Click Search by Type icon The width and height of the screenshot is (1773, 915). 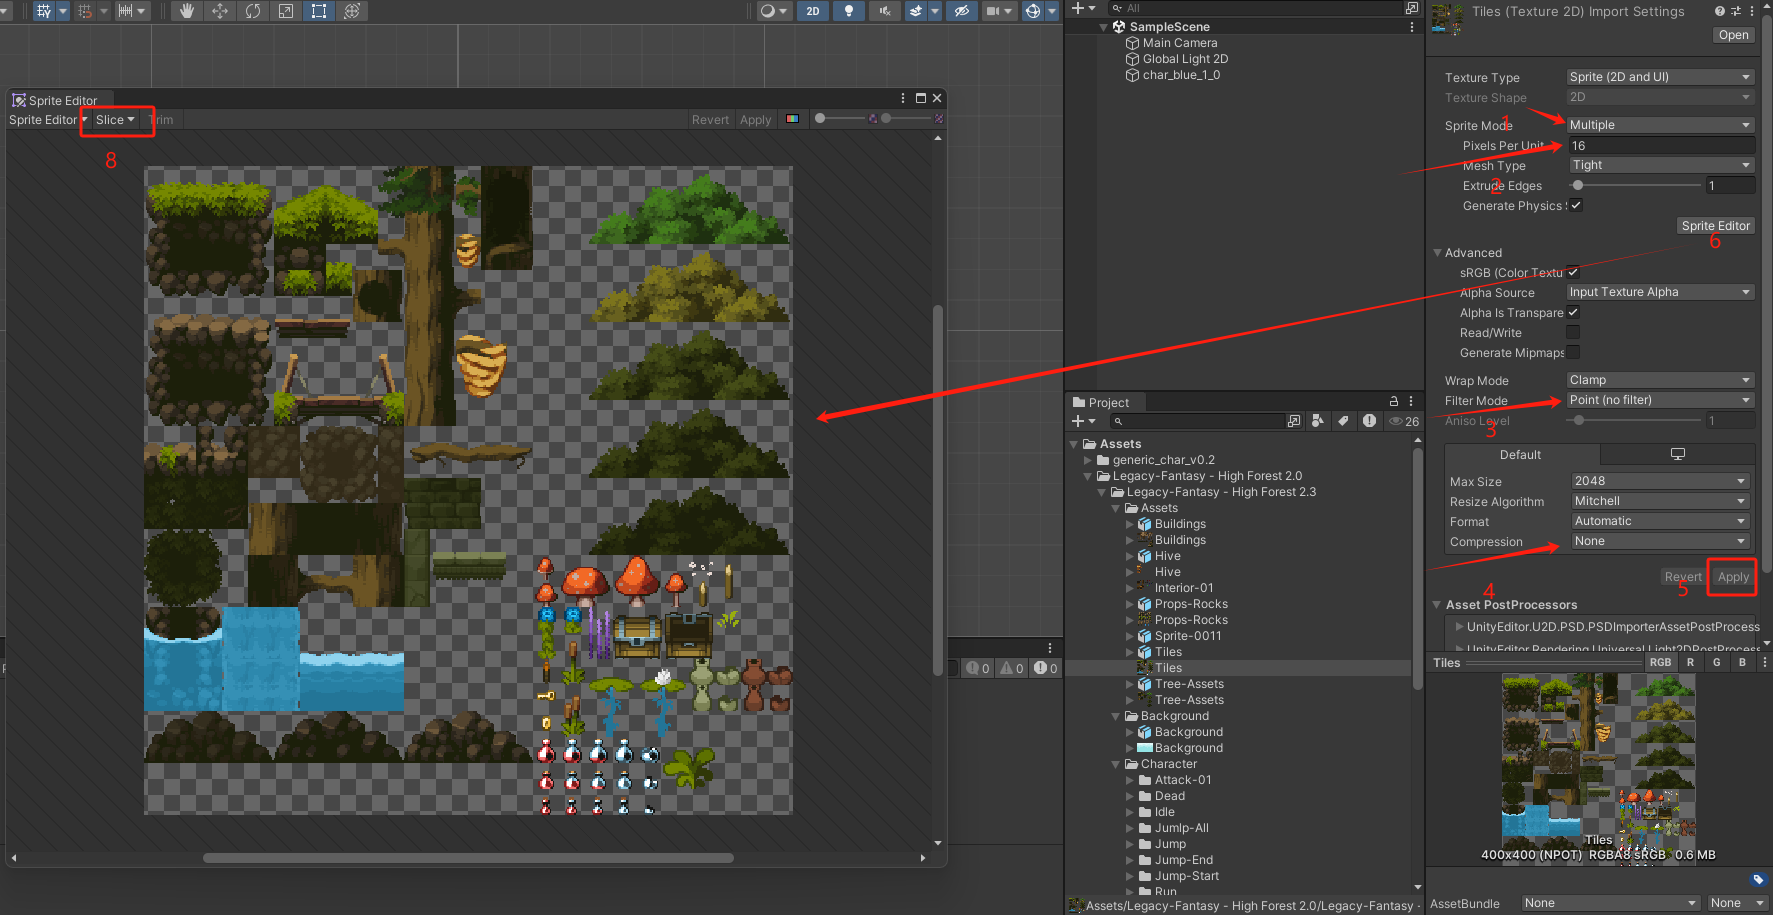point(1318,421)
